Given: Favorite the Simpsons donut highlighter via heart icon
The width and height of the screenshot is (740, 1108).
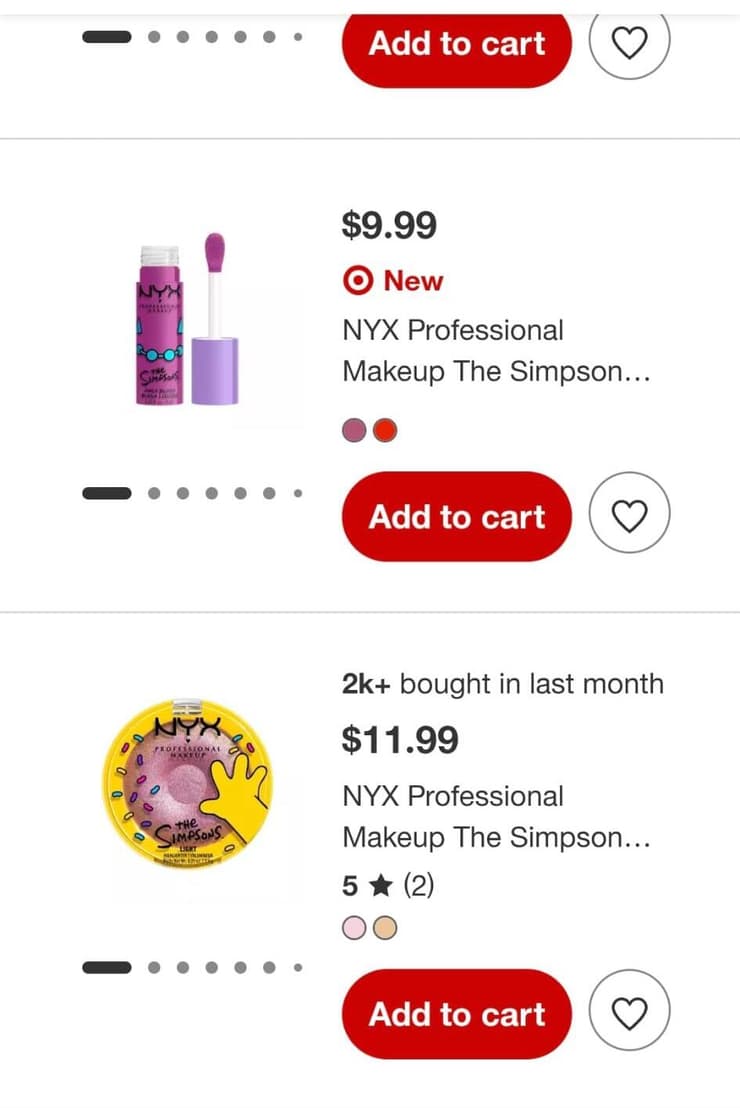Looking at the screenshot, I should coord(629,1012).
